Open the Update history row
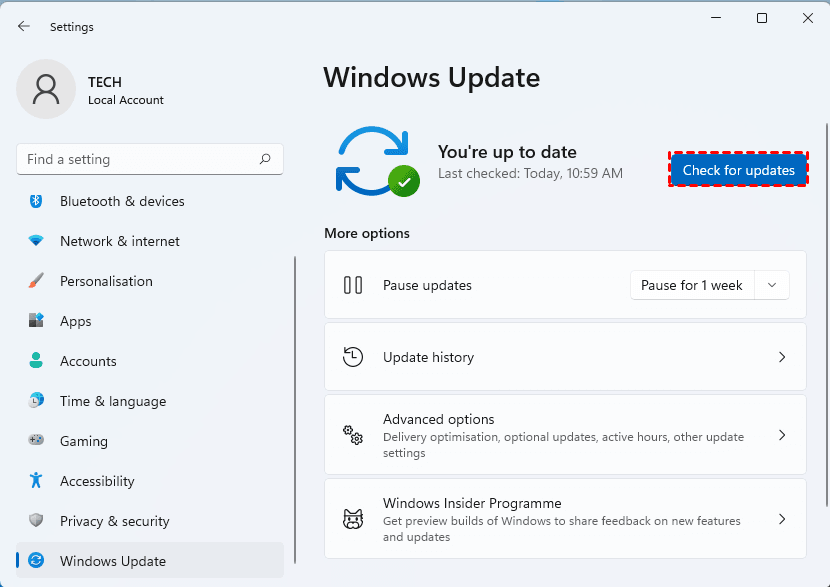 [x=565, y=357]
